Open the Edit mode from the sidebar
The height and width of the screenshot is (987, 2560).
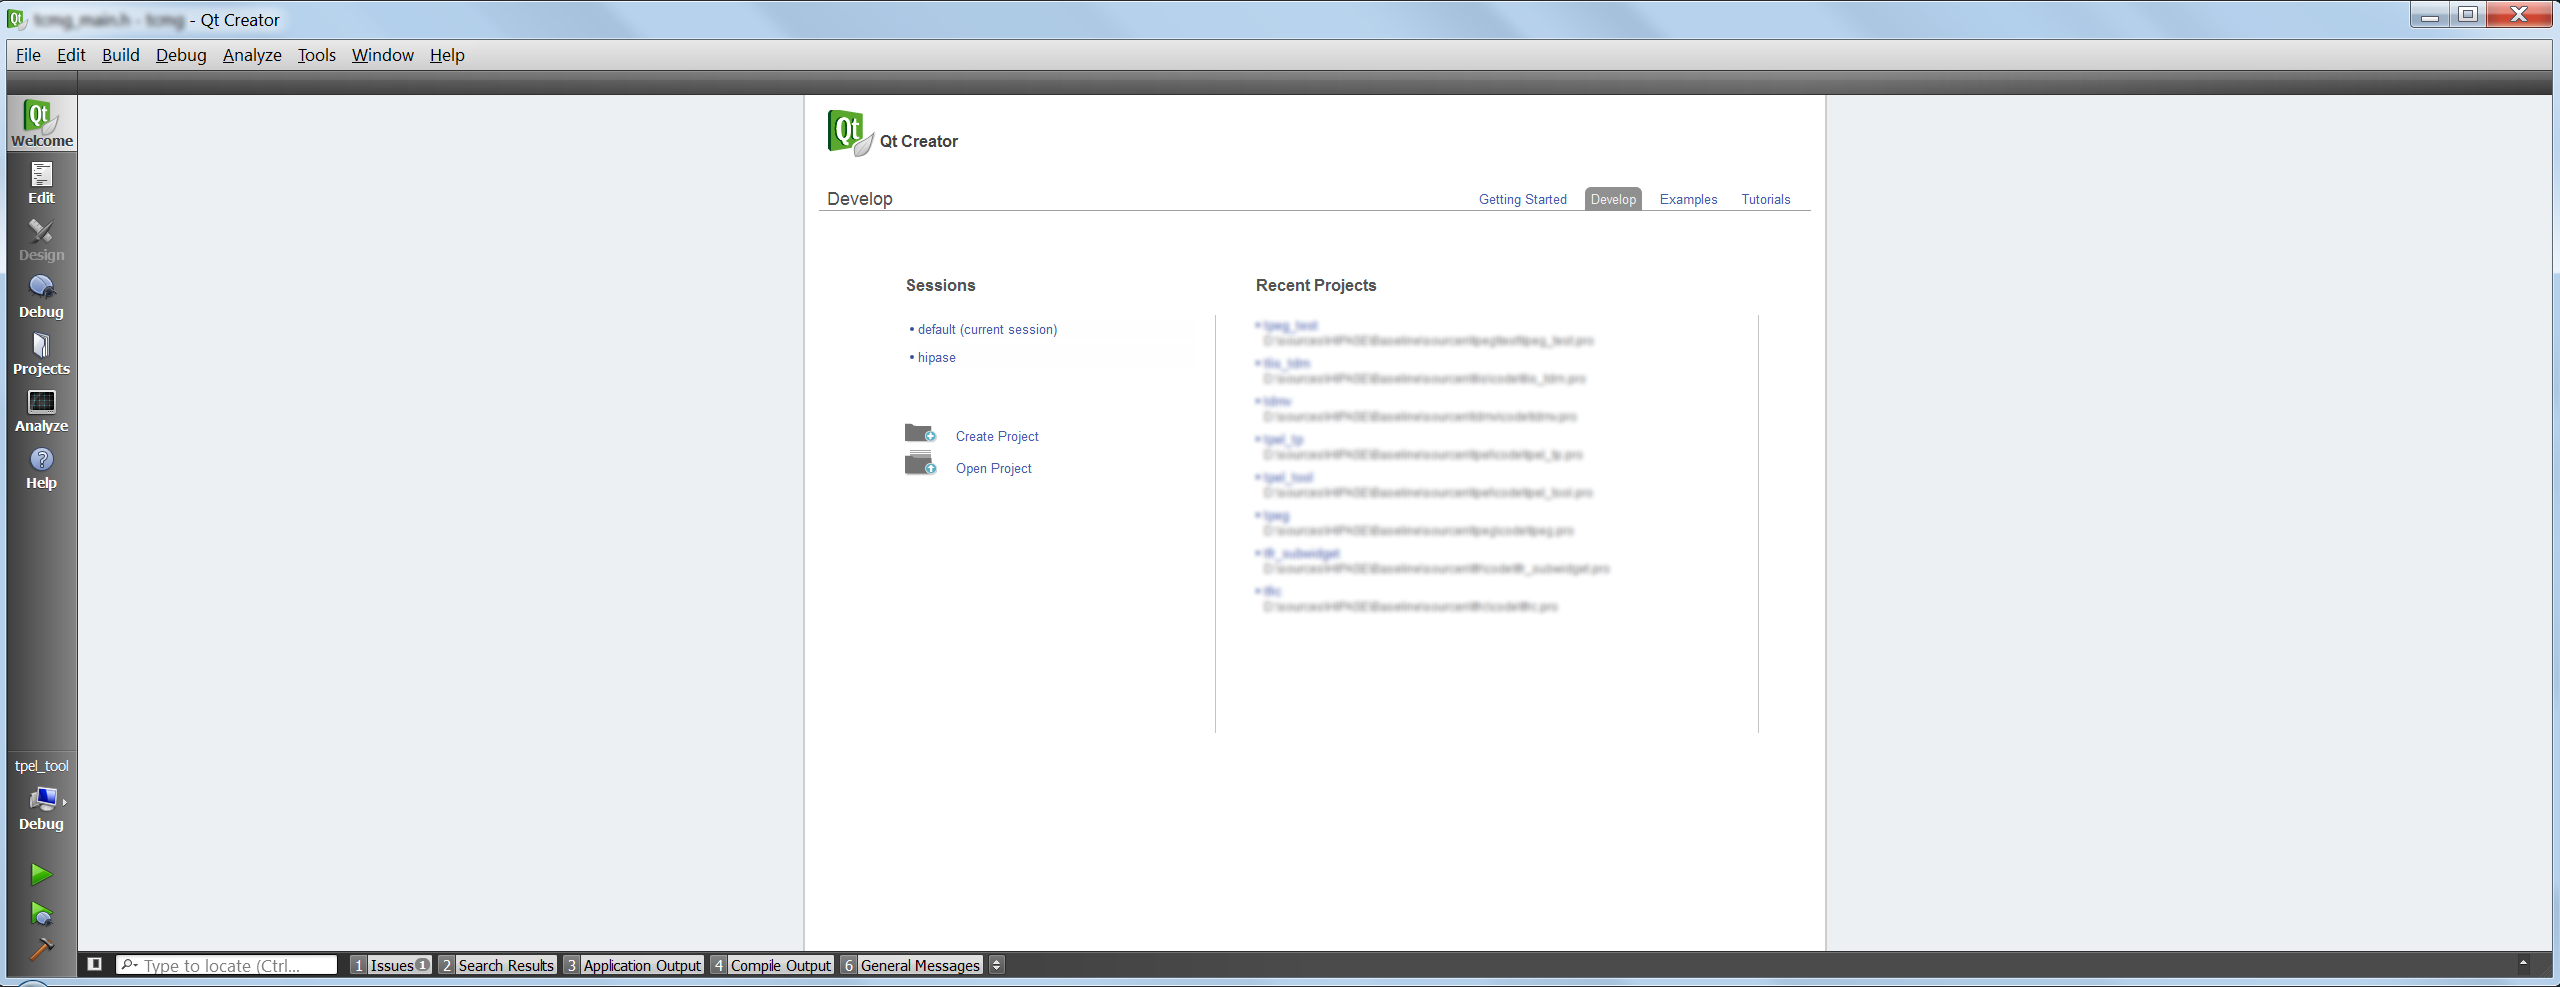41,182
